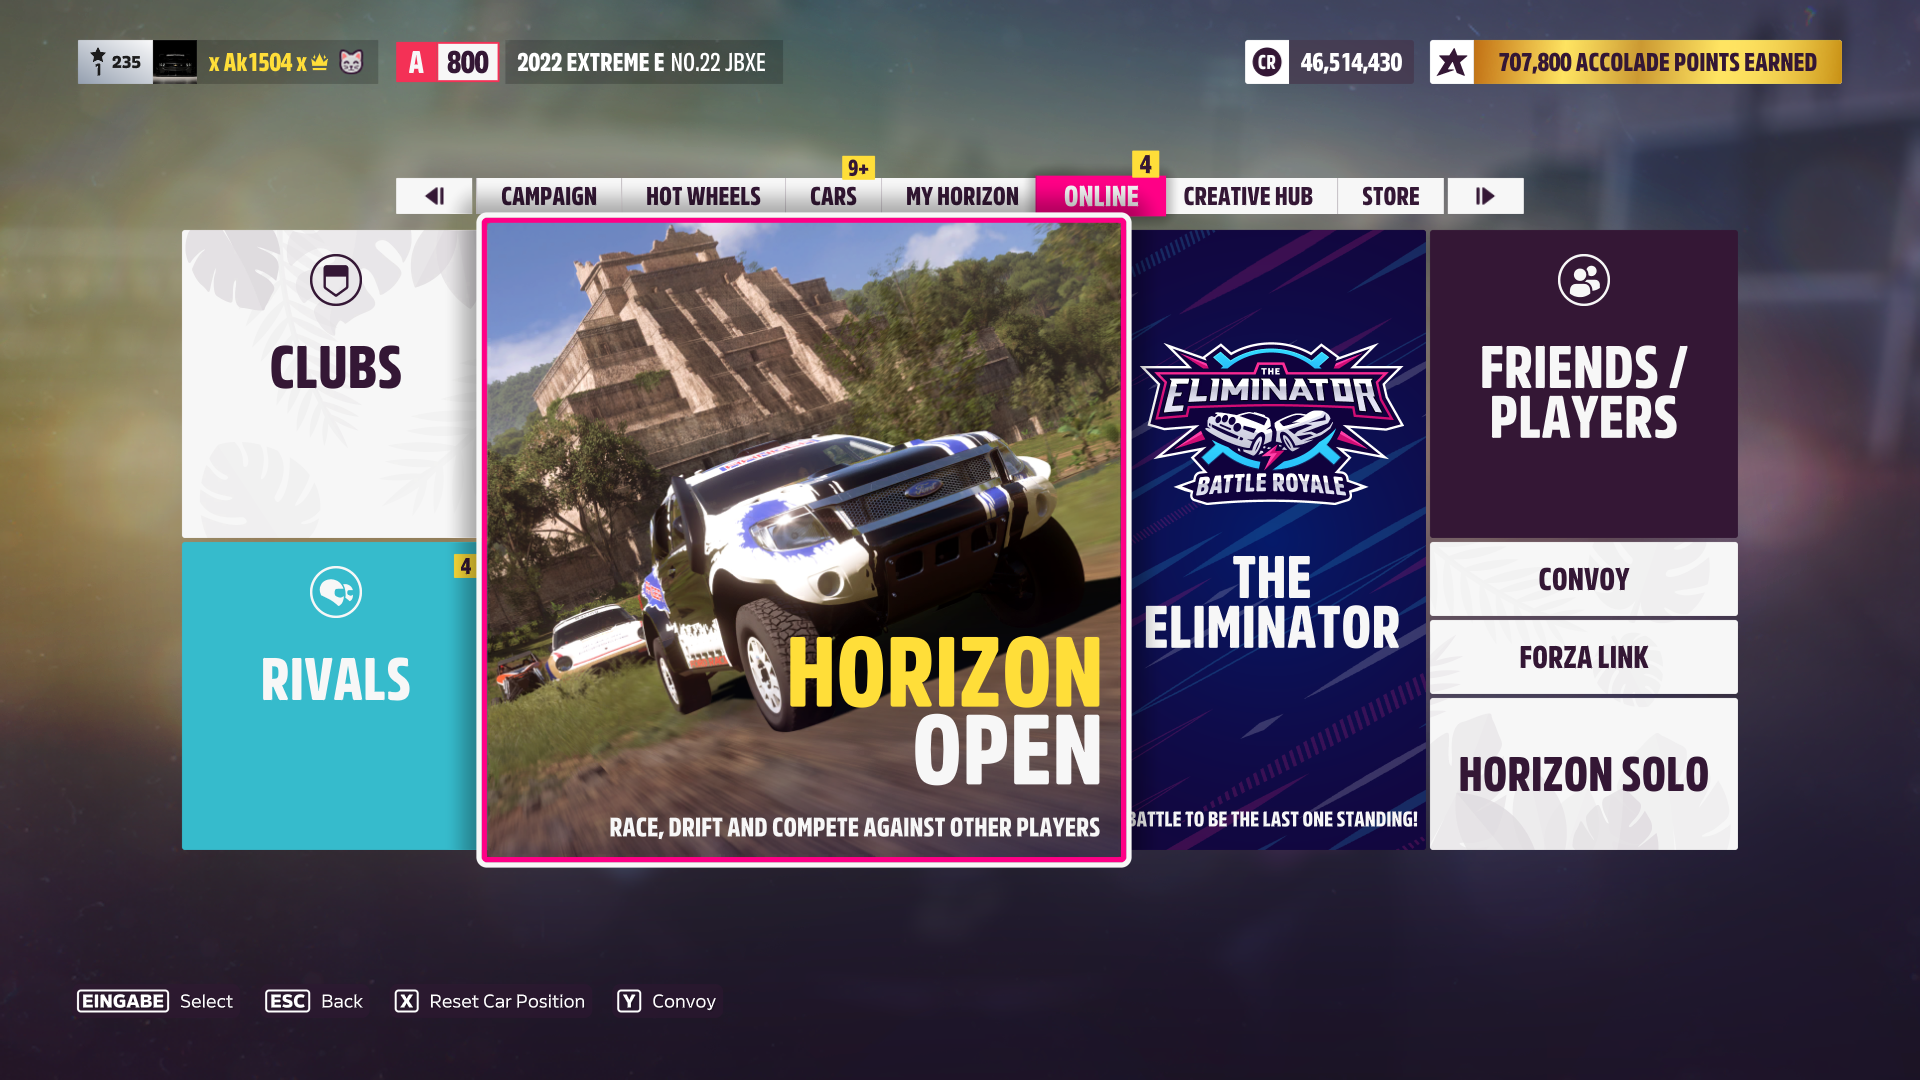Open the Convoy tile
The height and width of the screenshot is (1080, 1920).
[x=1583, y=579]
